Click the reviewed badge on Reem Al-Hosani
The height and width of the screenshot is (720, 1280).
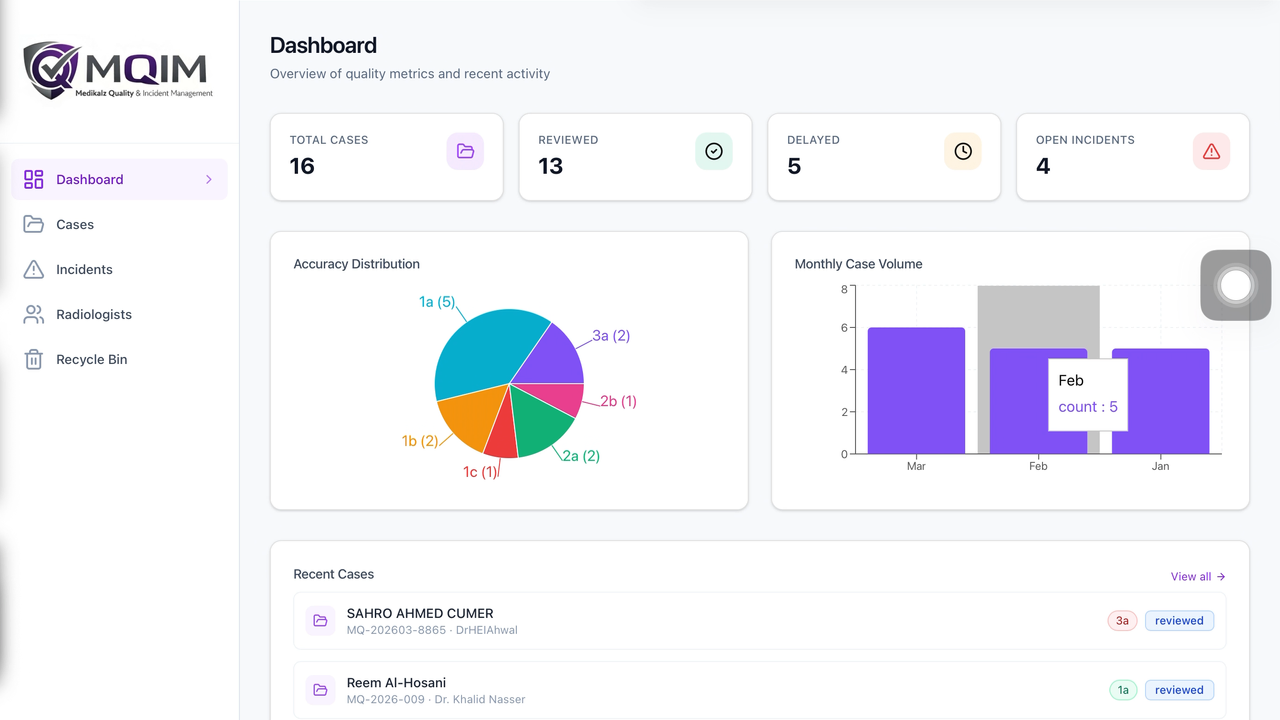click(1179, 690)
